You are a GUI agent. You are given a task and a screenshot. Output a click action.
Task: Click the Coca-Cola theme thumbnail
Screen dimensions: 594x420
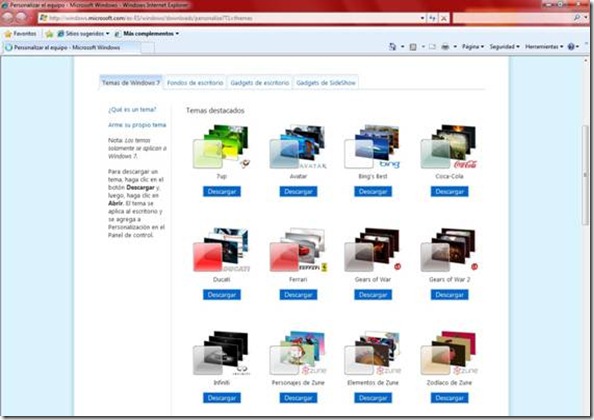click(x=449, y=147)
